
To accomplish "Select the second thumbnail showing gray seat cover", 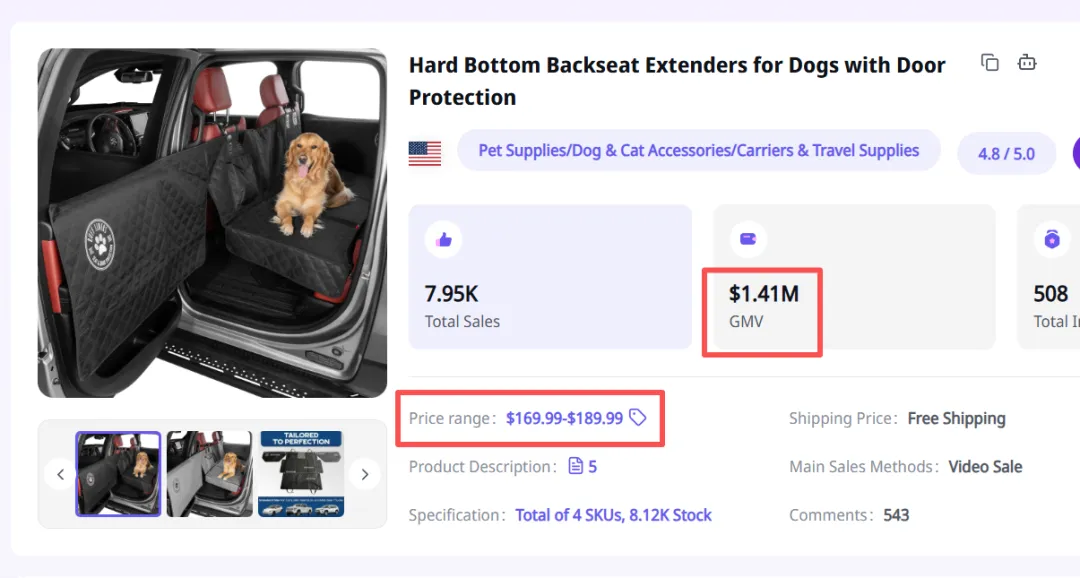I will (x=209, y=474).
